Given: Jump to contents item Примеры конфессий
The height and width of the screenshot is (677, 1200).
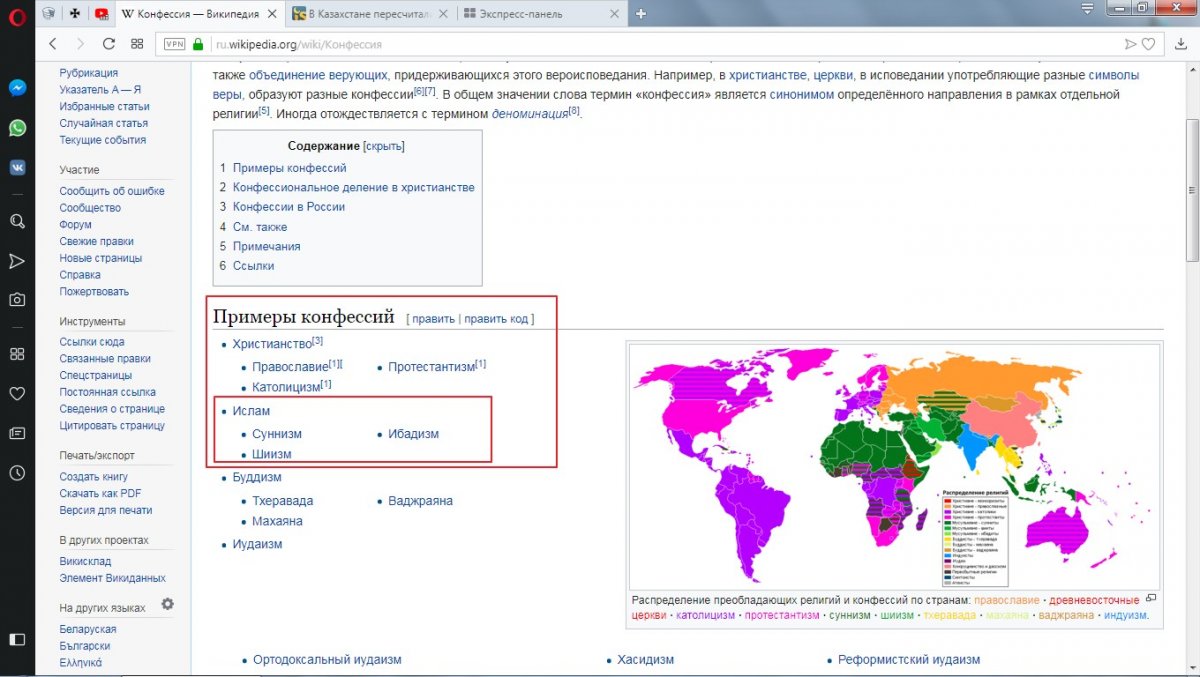Looking at the screenshot, I should pyautogui.click(x=290, y=168).
